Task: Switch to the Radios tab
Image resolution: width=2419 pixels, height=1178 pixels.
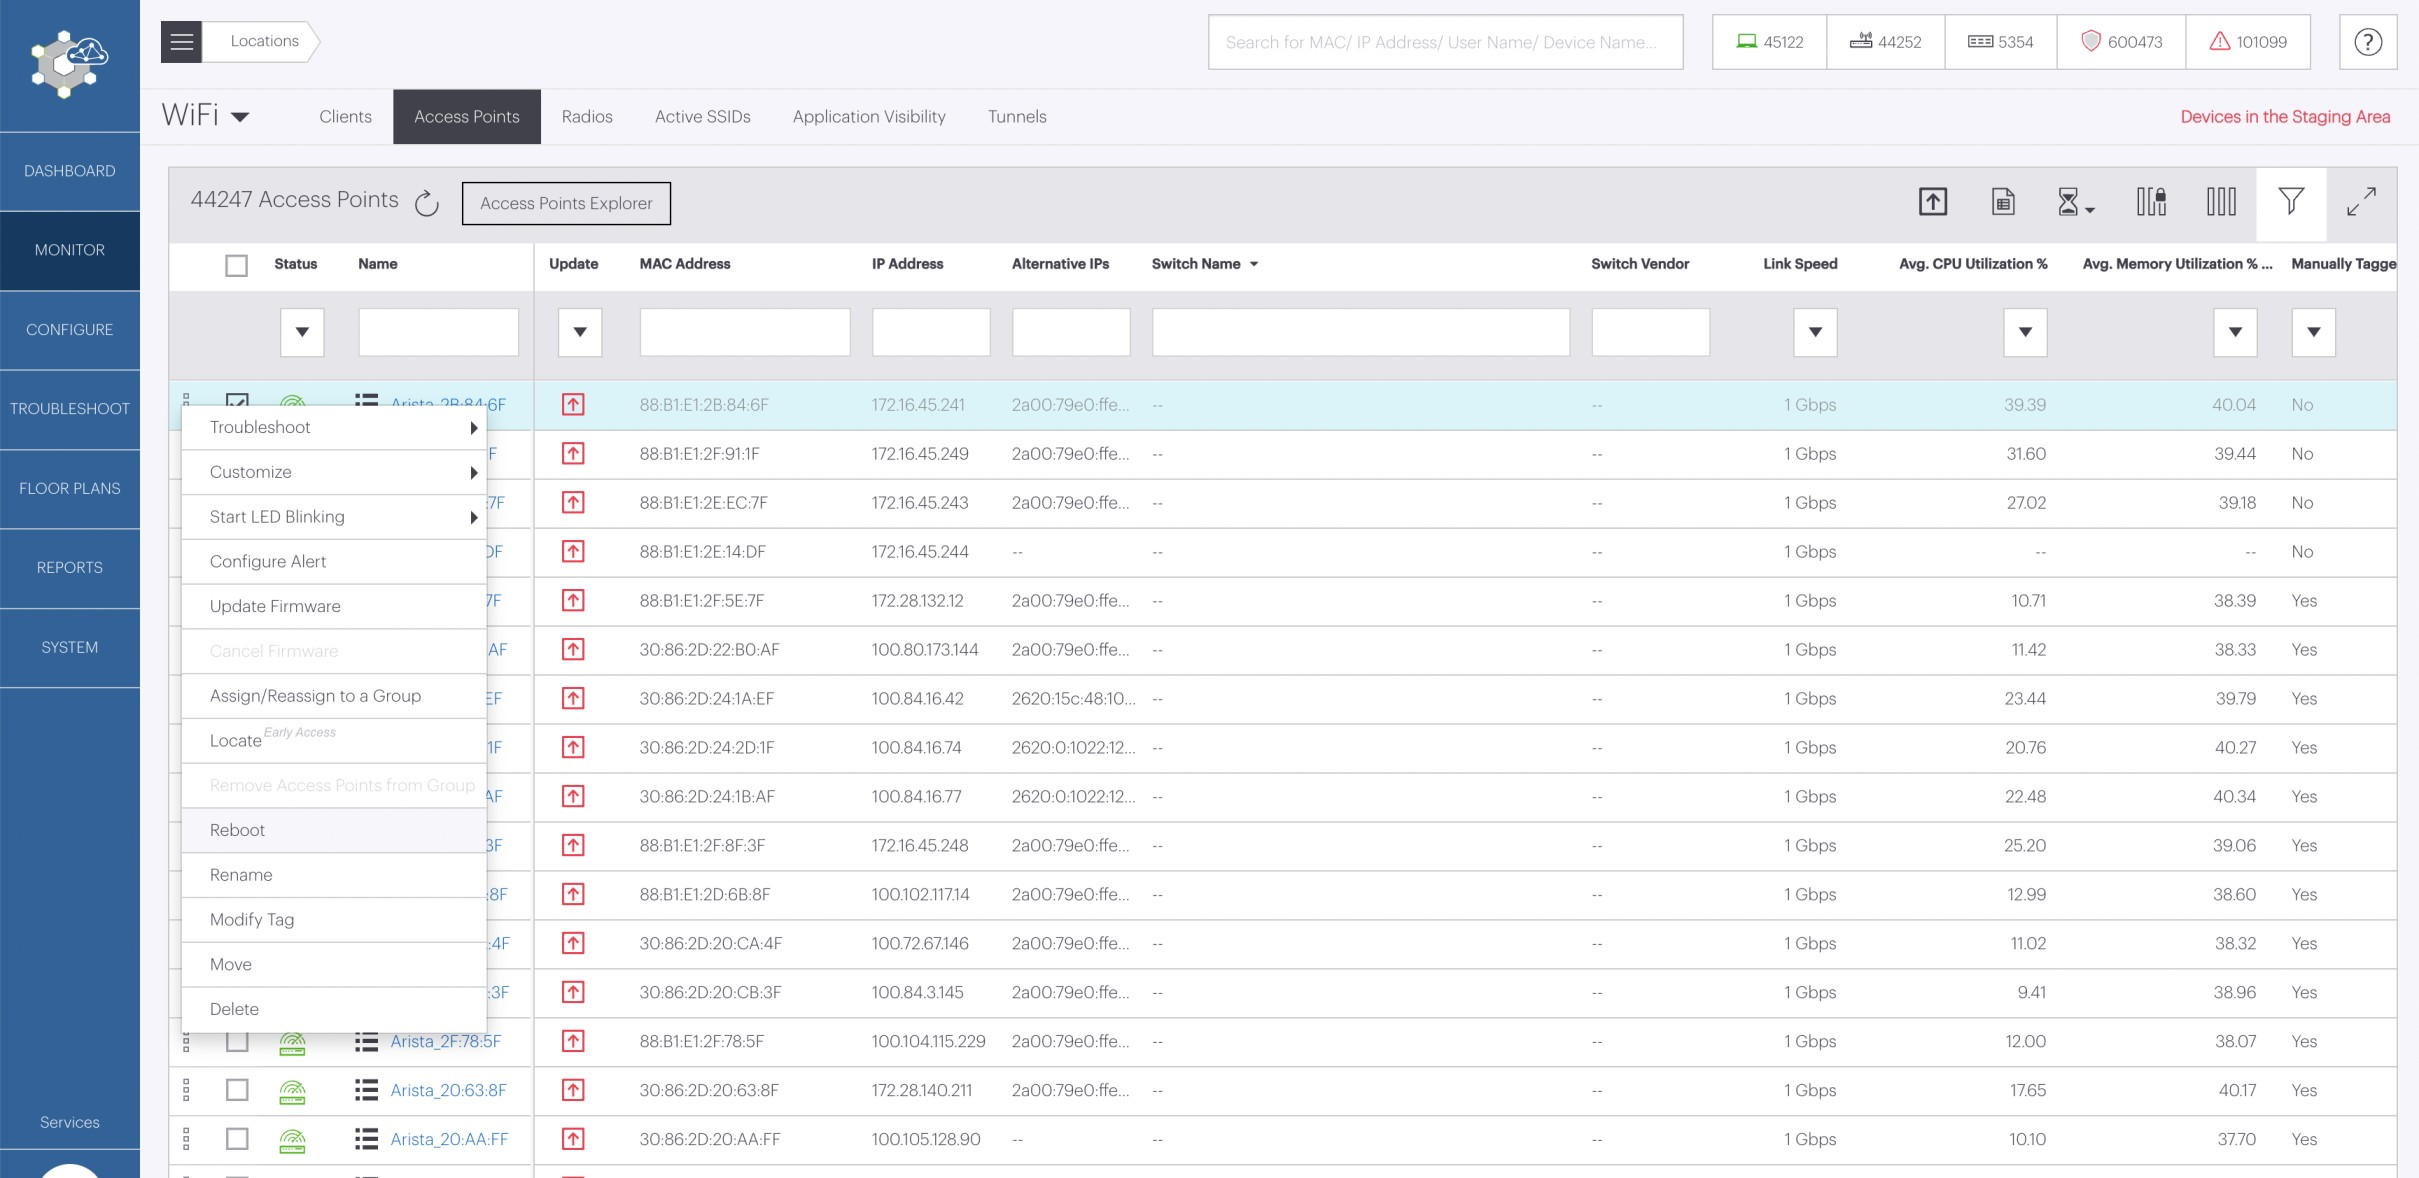Action: [x=587, y=117]
